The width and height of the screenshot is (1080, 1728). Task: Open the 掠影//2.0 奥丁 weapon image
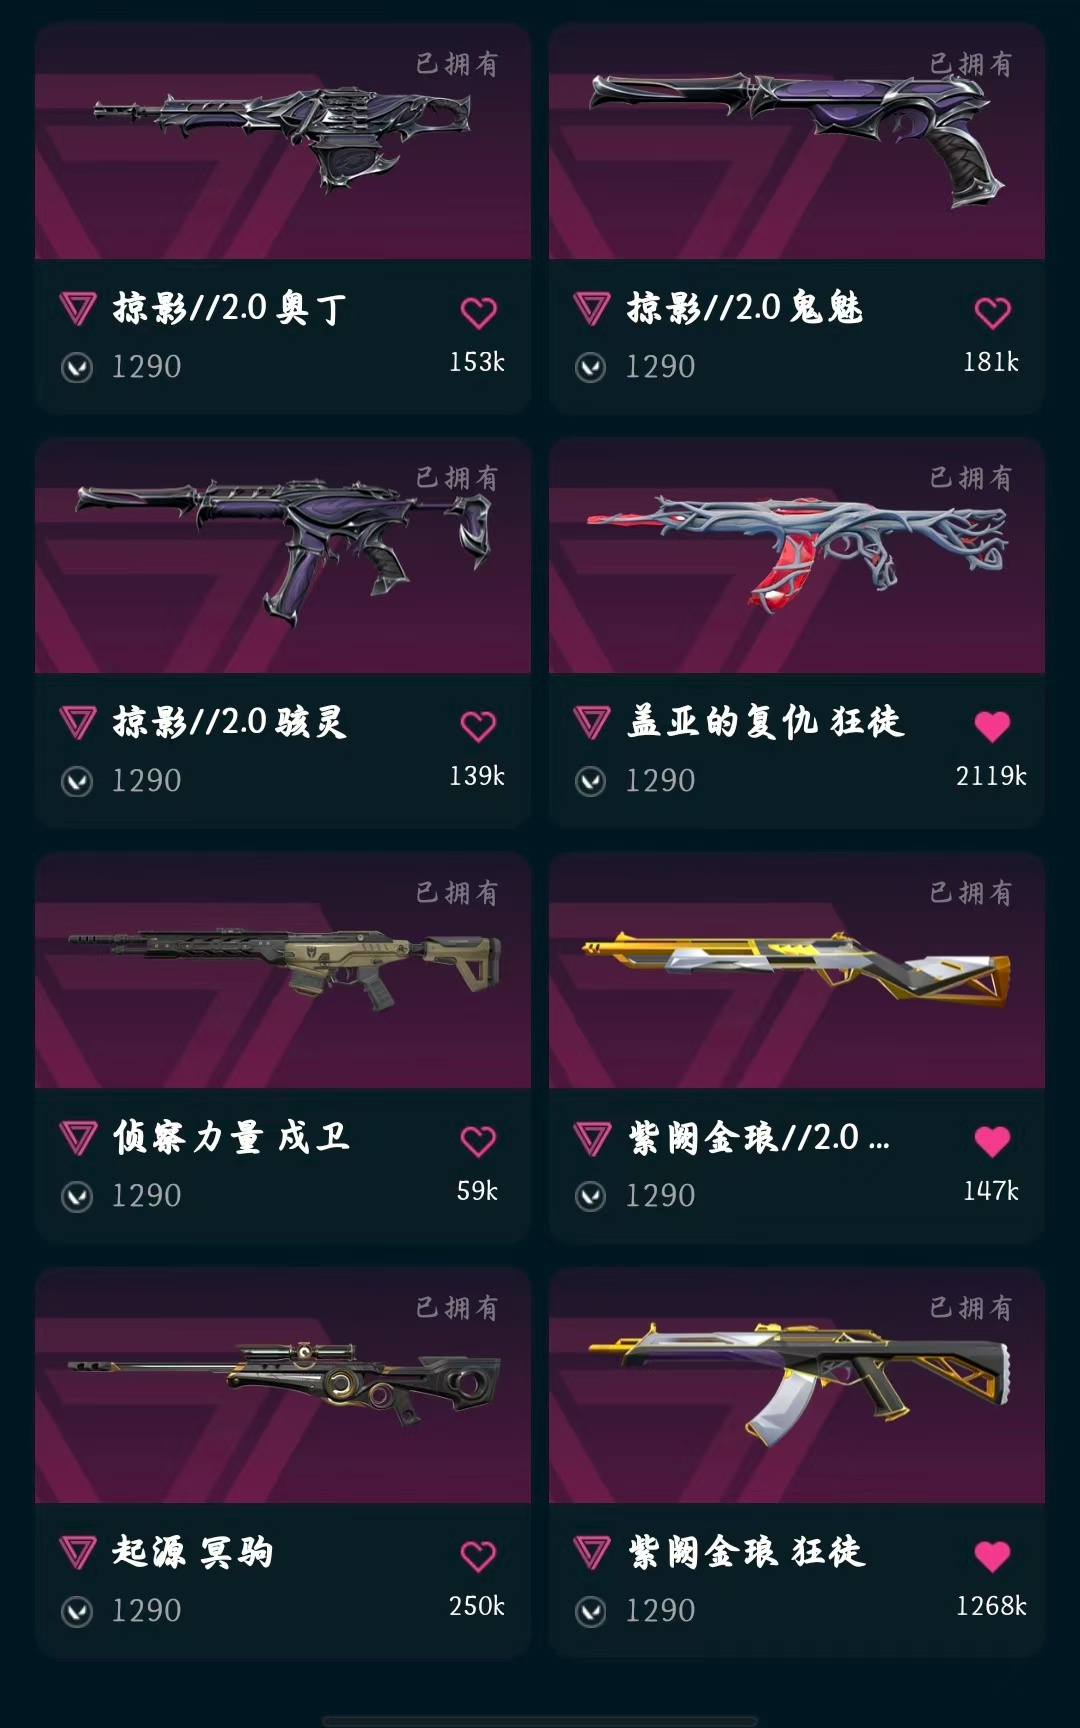click(283, 141)
